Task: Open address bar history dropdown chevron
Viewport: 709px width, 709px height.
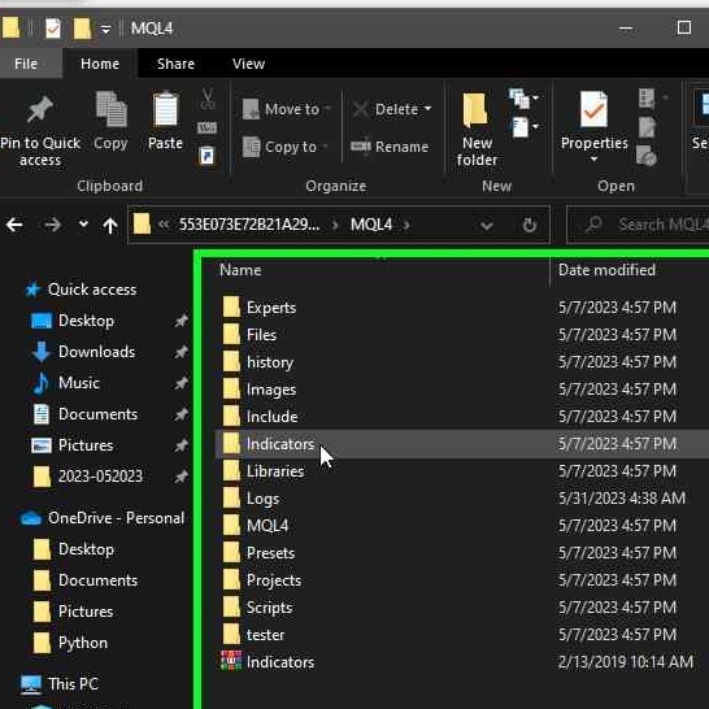Action: click(487, 226)
